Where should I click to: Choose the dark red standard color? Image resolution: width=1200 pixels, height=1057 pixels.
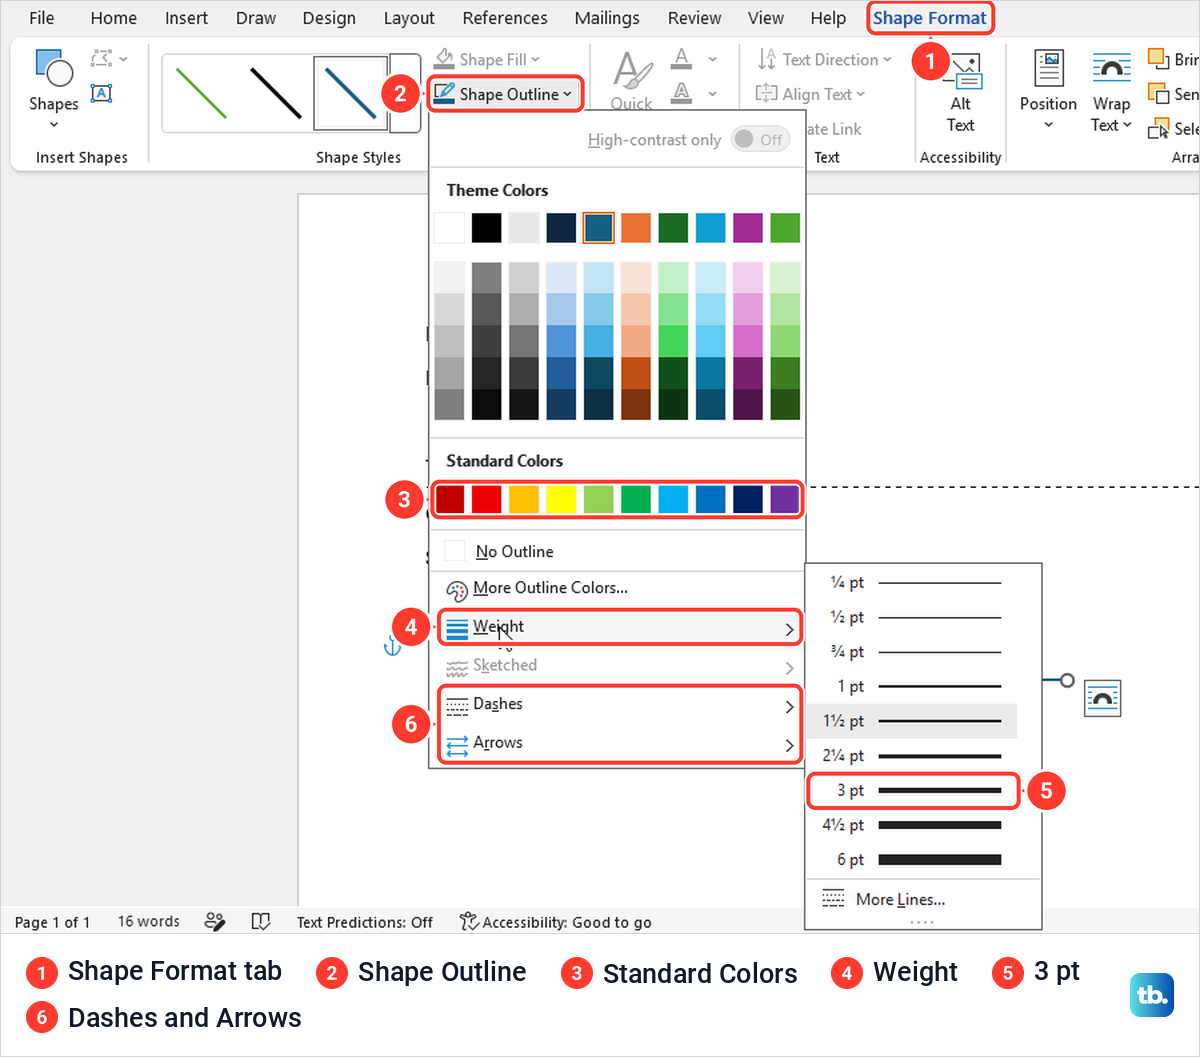point(449,499)
